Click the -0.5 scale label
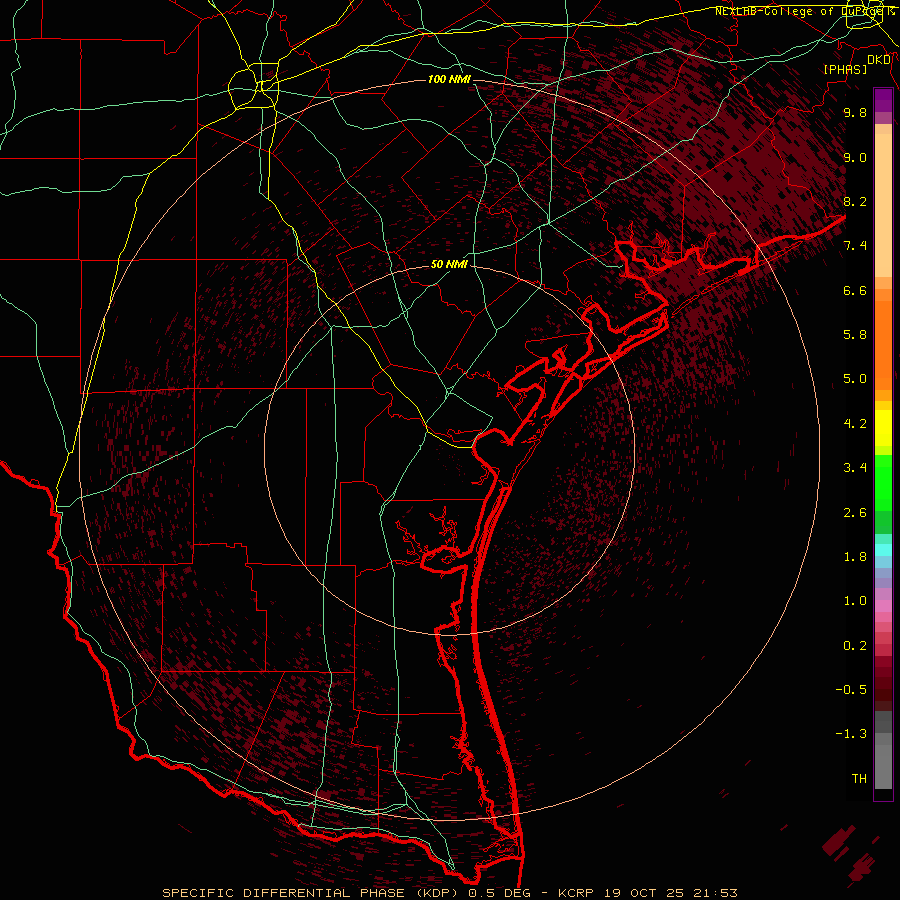Viewport: 900px width, 900px height. (x=851, y=690)
